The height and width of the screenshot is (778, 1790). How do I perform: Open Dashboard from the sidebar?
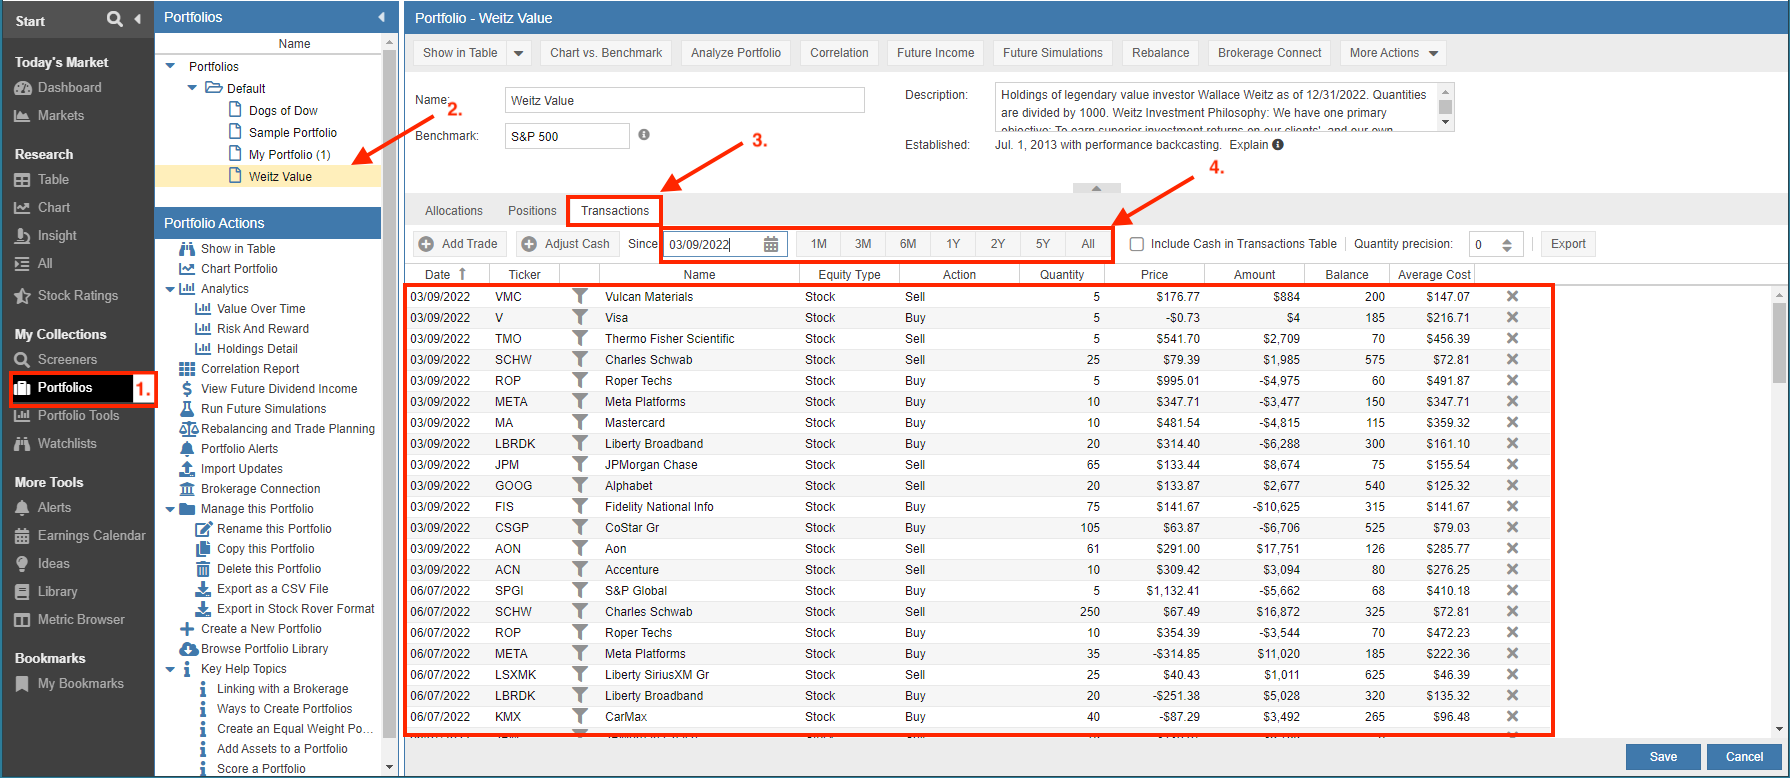pyautogui.click(x=69, y=88)
